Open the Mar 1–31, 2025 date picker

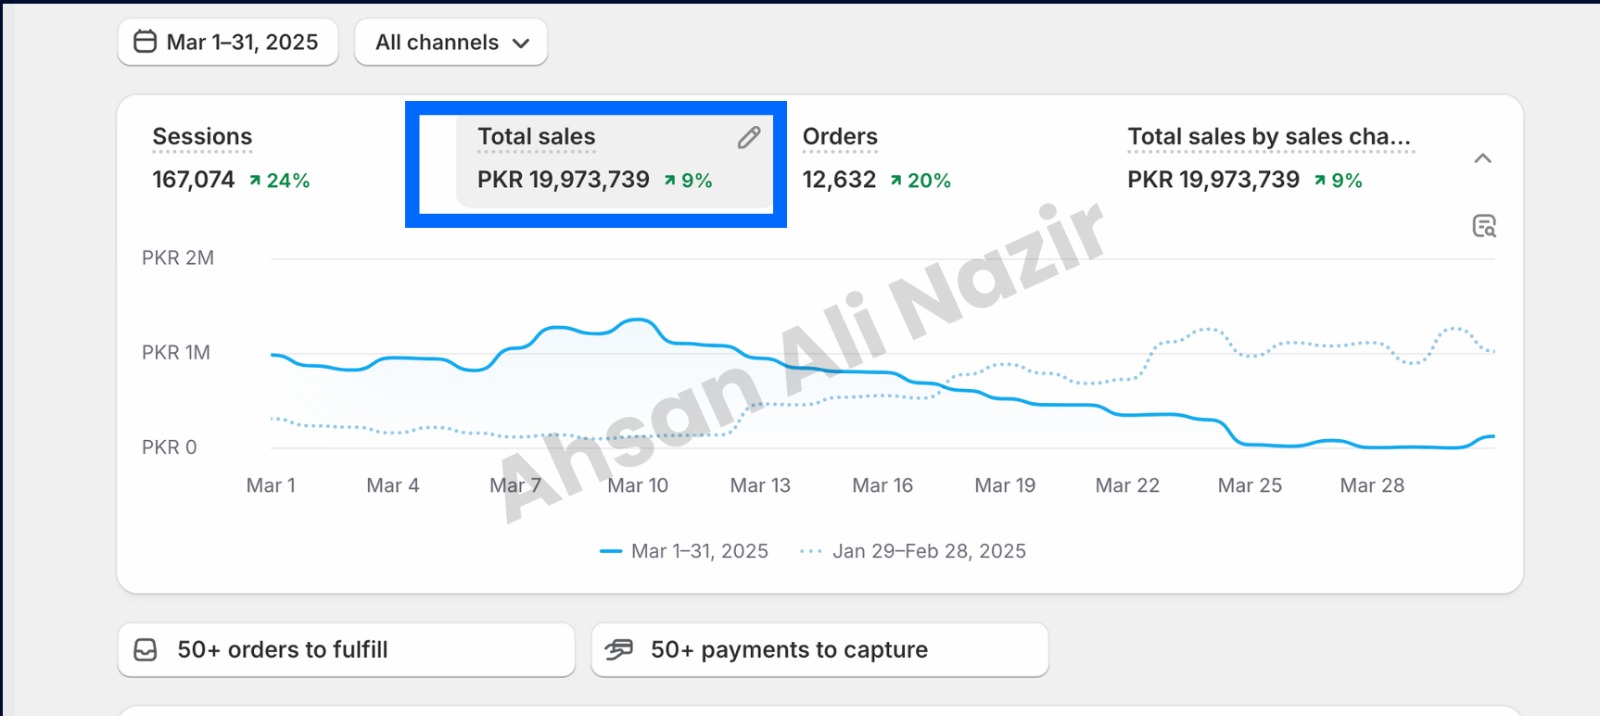[228, 42]
